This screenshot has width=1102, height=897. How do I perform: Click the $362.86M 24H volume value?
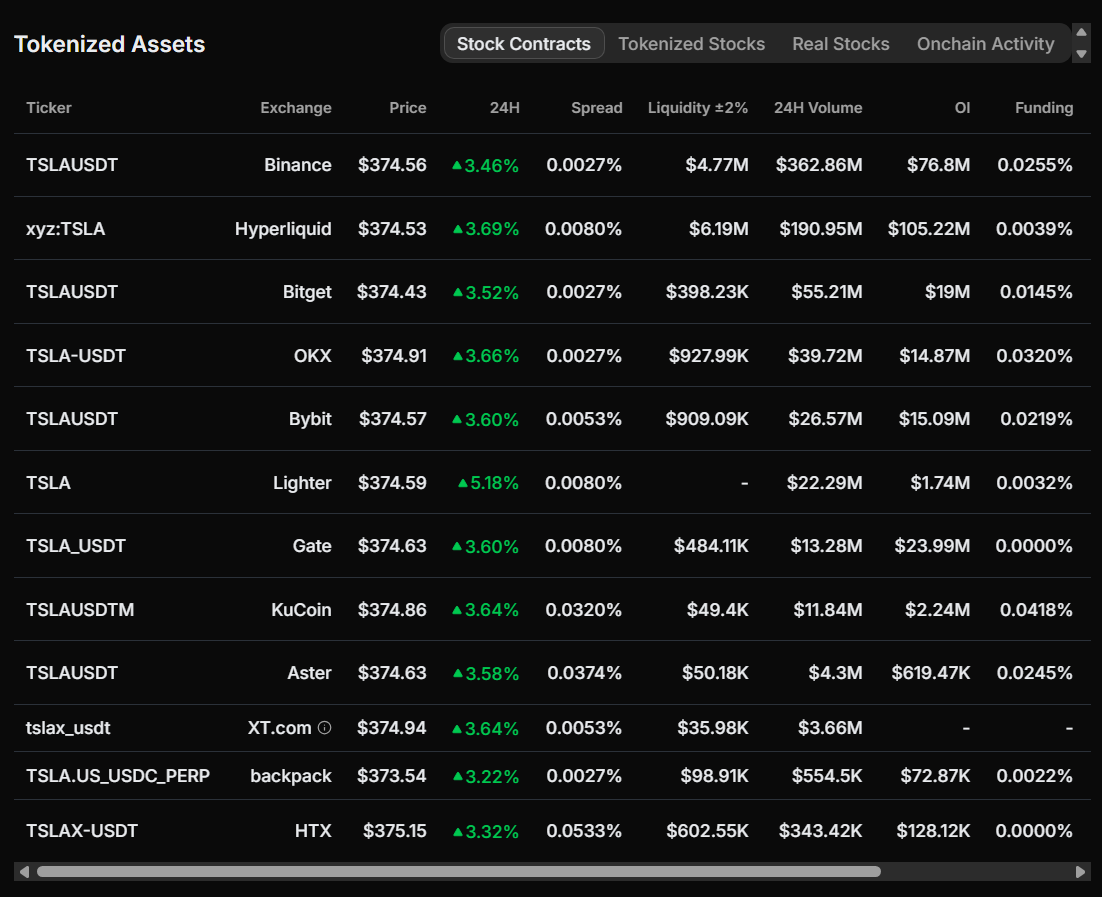point(819,165)
